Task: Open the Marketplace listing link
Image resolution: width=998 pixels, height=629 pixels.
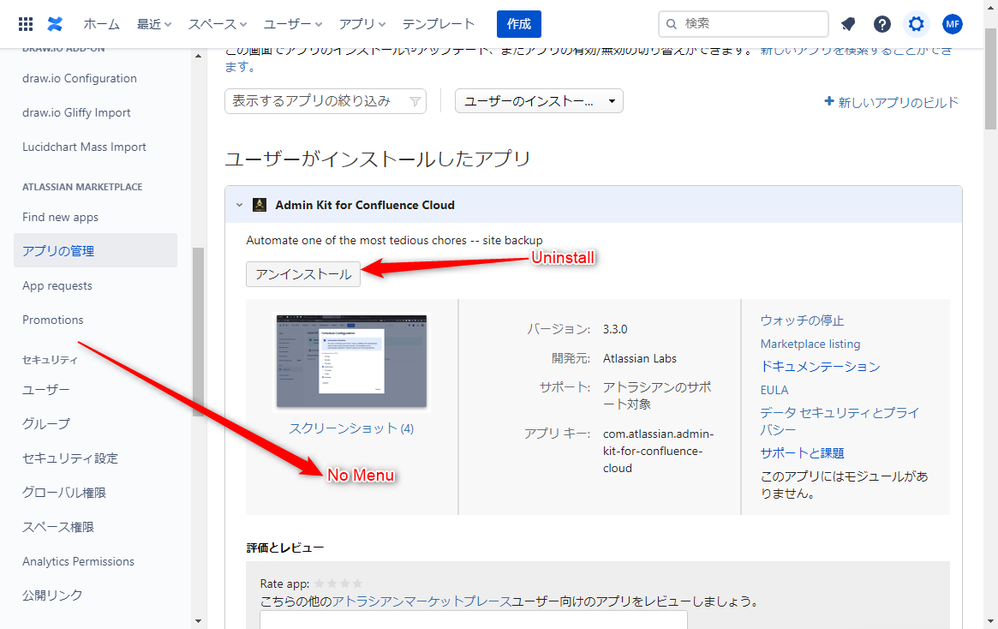Action: tap(810, 344)
